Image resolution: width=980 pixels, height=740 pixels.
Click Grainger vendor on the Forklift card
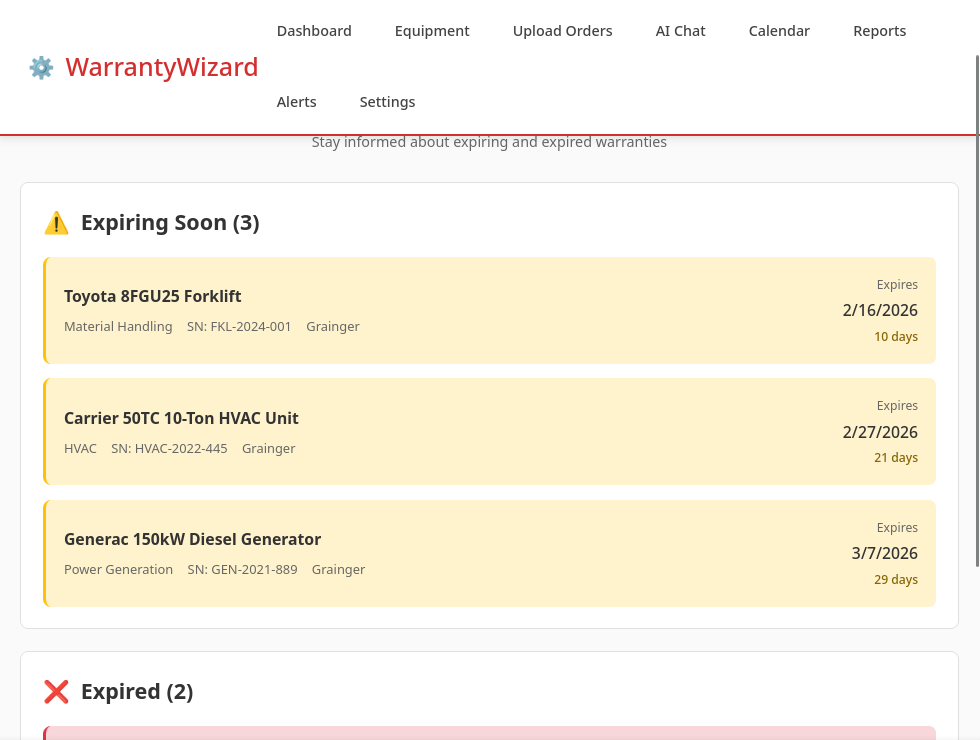(333, 327)
